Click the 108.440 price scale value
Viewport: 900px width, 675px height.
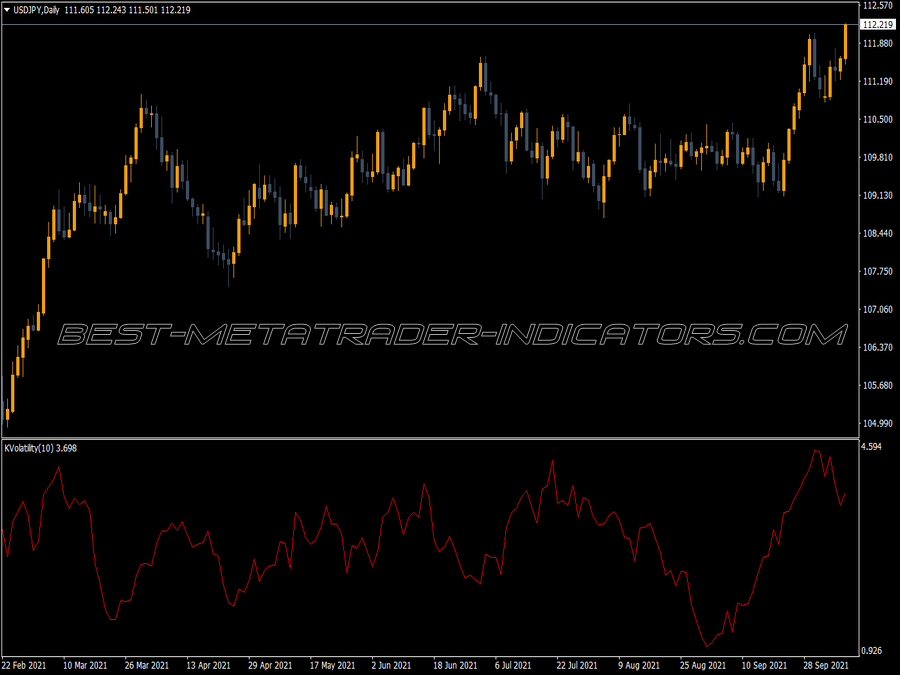pos(878,233)
